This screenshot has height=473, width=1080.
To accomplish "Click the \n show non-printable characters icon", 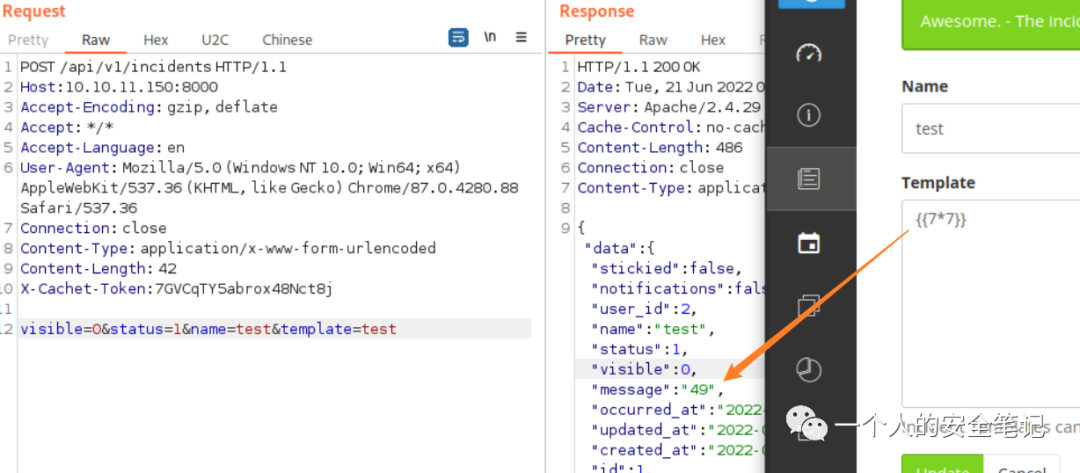I will [490, 37].
